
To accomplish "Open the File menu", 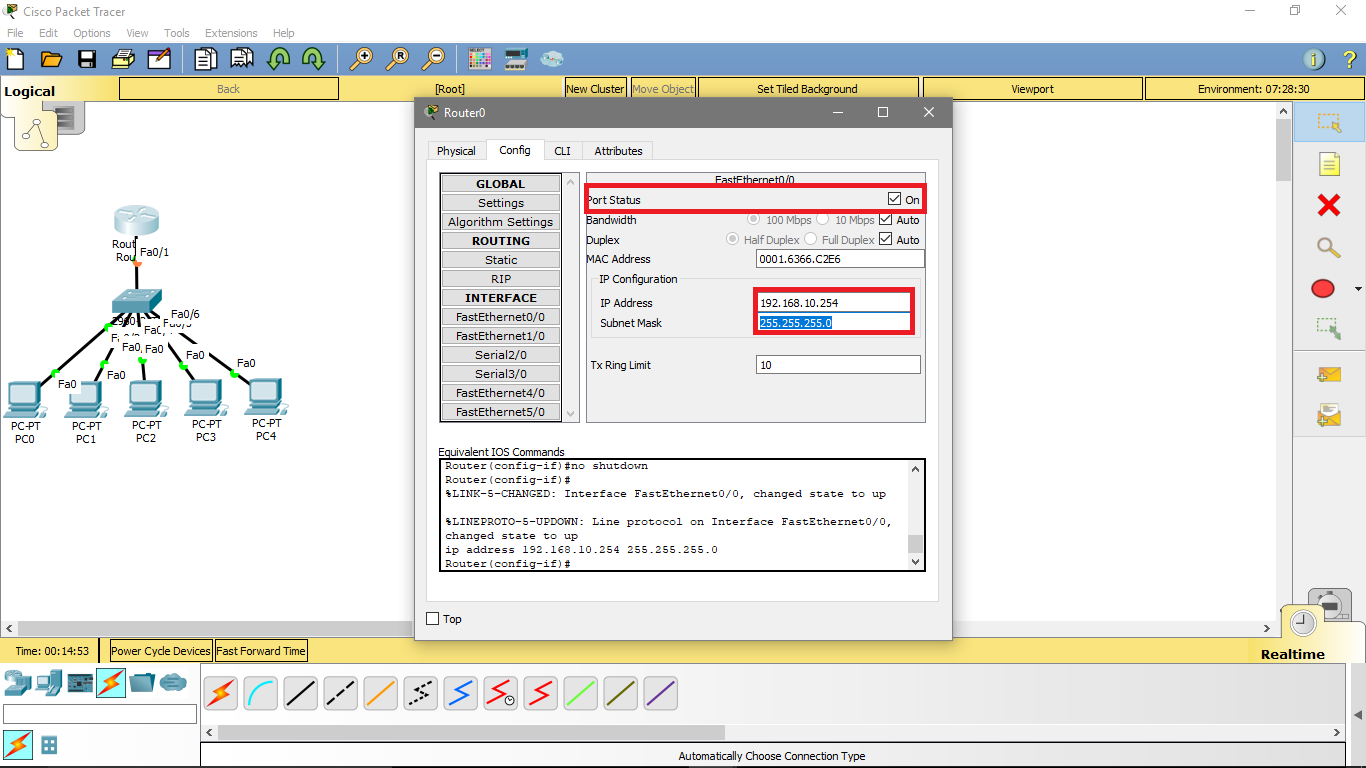I will pyautogui.click(x=15, y=33).
